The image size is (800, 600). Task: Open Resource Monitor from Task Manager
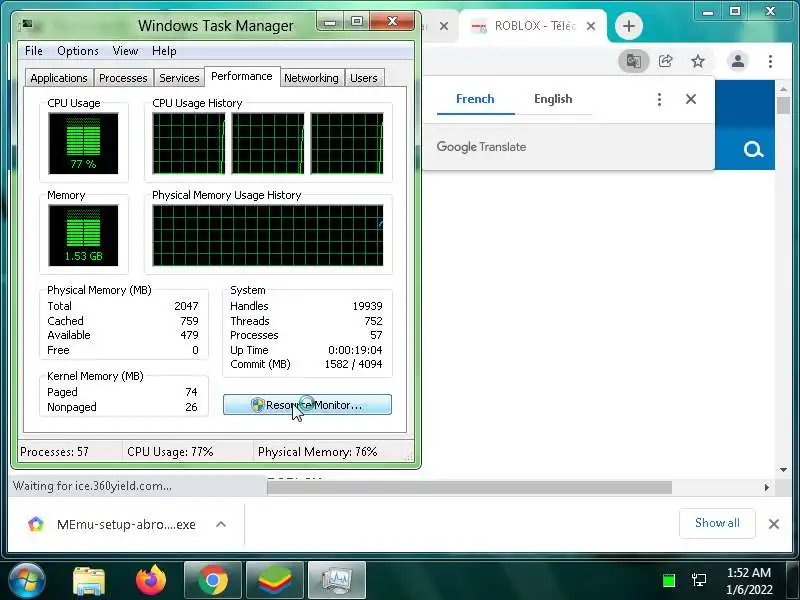pos(307,405)
